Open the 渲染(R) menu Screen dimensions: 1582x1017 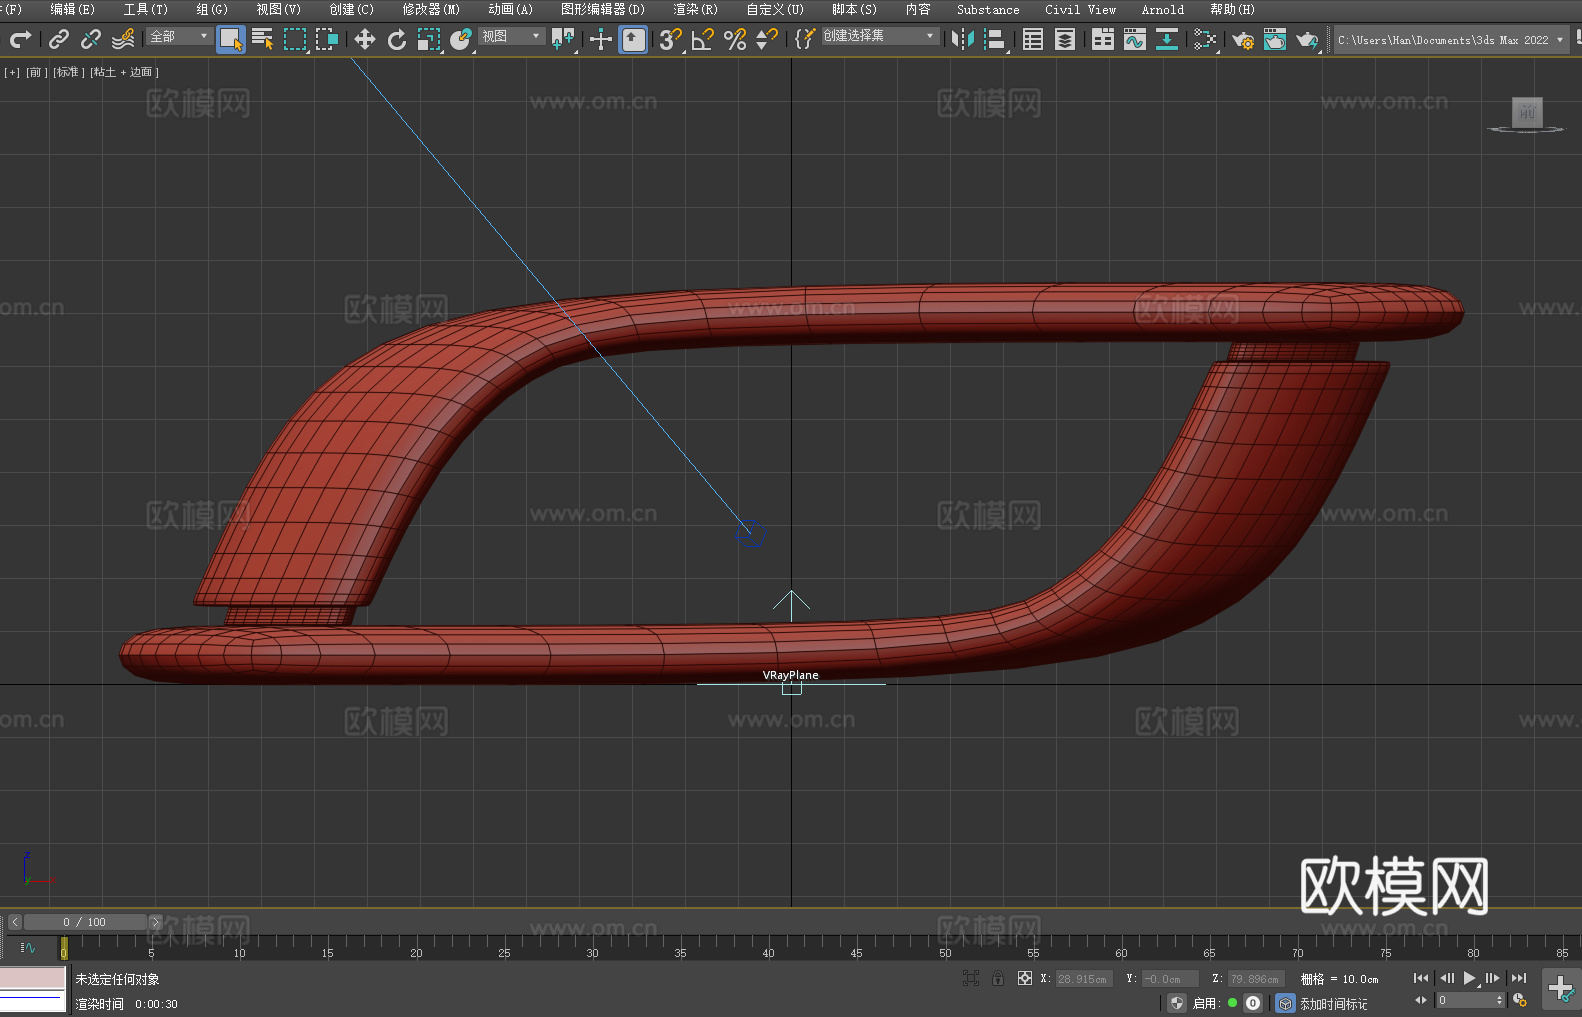pos(695,9)
